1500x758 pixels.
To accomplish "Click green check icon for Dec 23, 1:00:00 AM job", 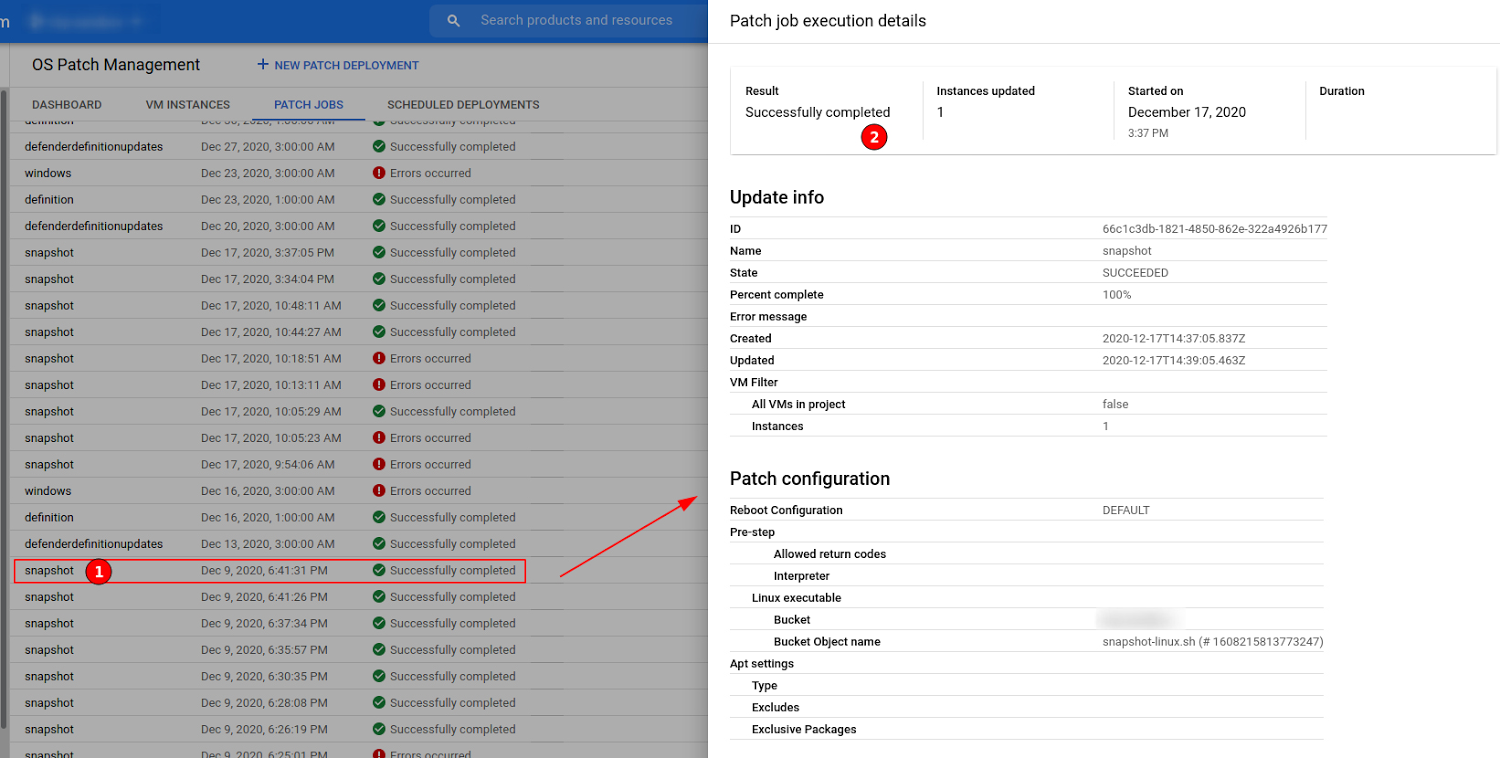I will 379,199.
